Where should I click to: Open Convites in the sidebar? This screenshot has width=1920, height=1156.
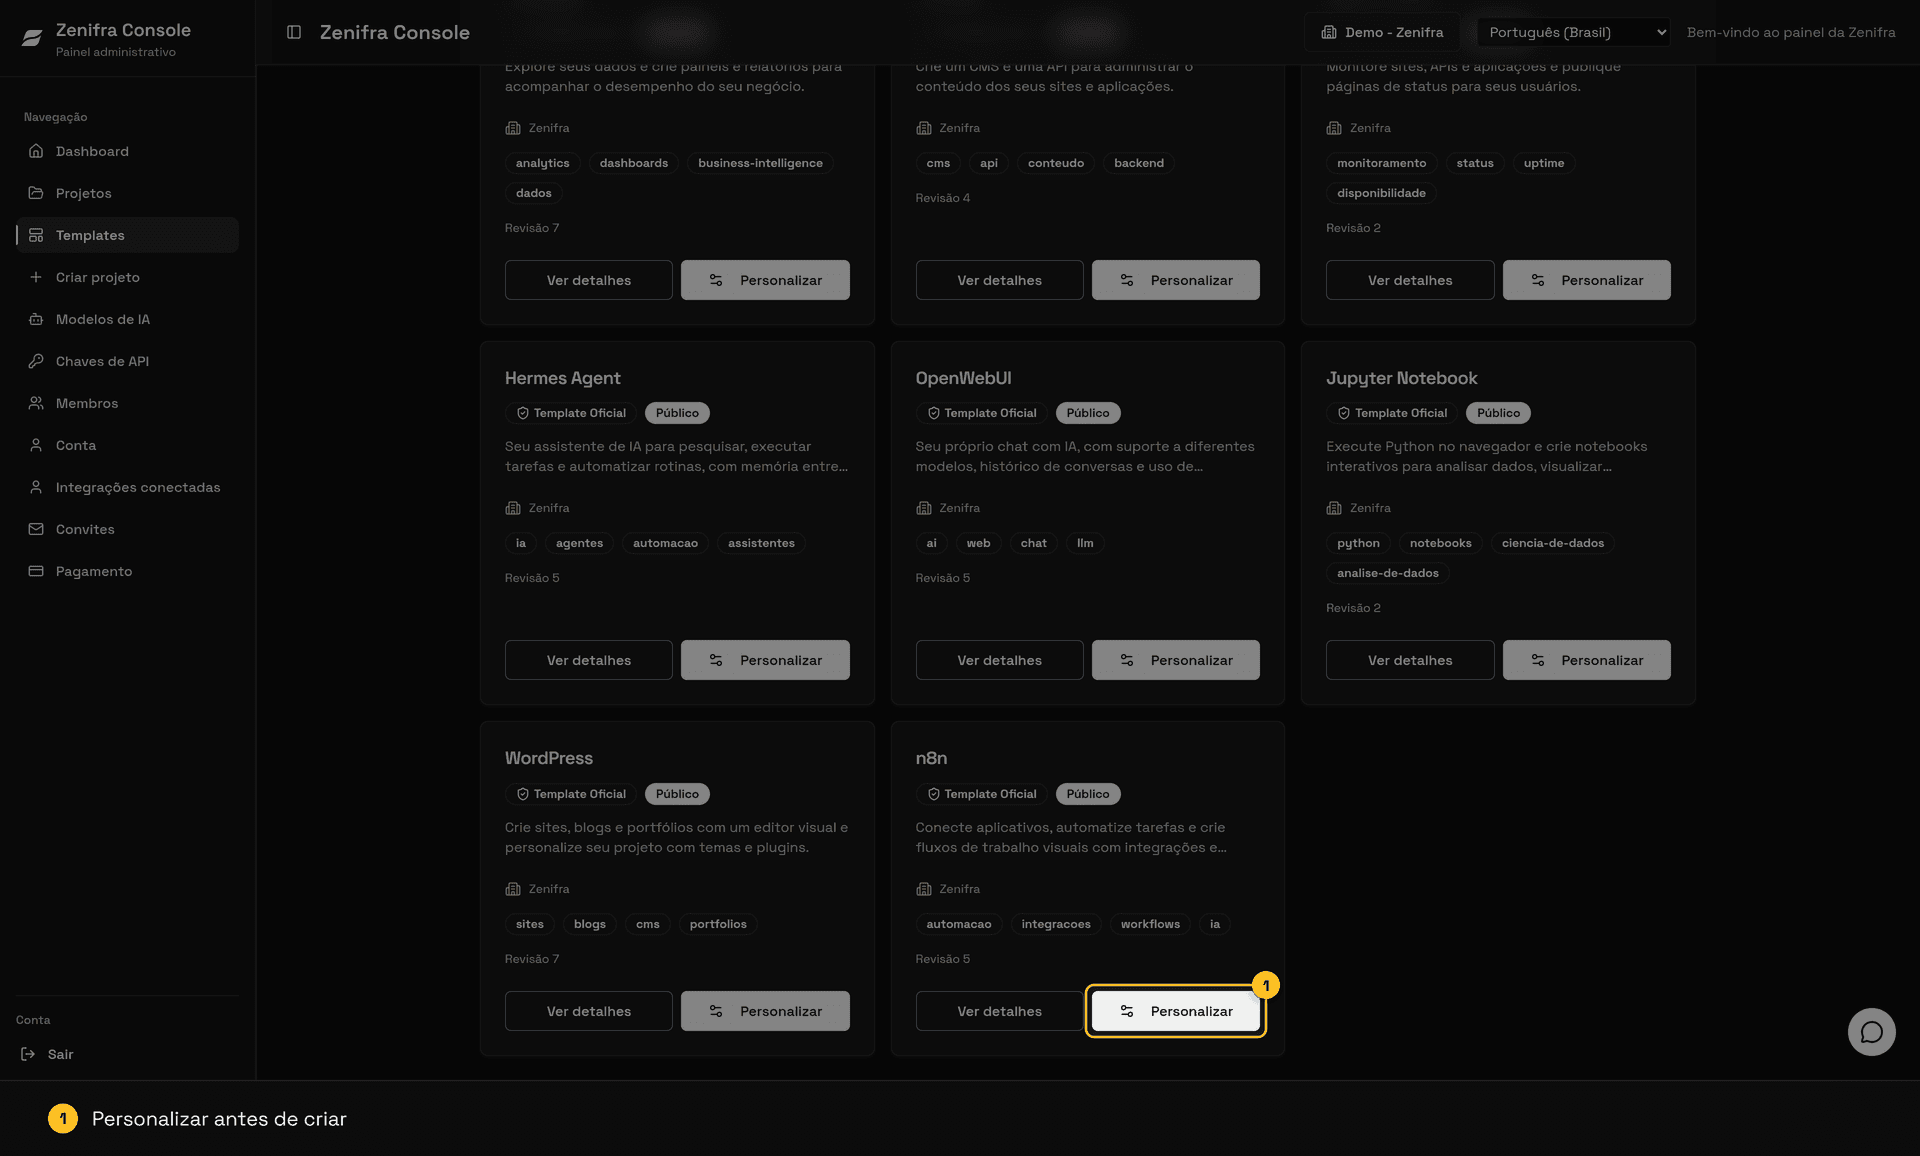[x=127, y=529]
